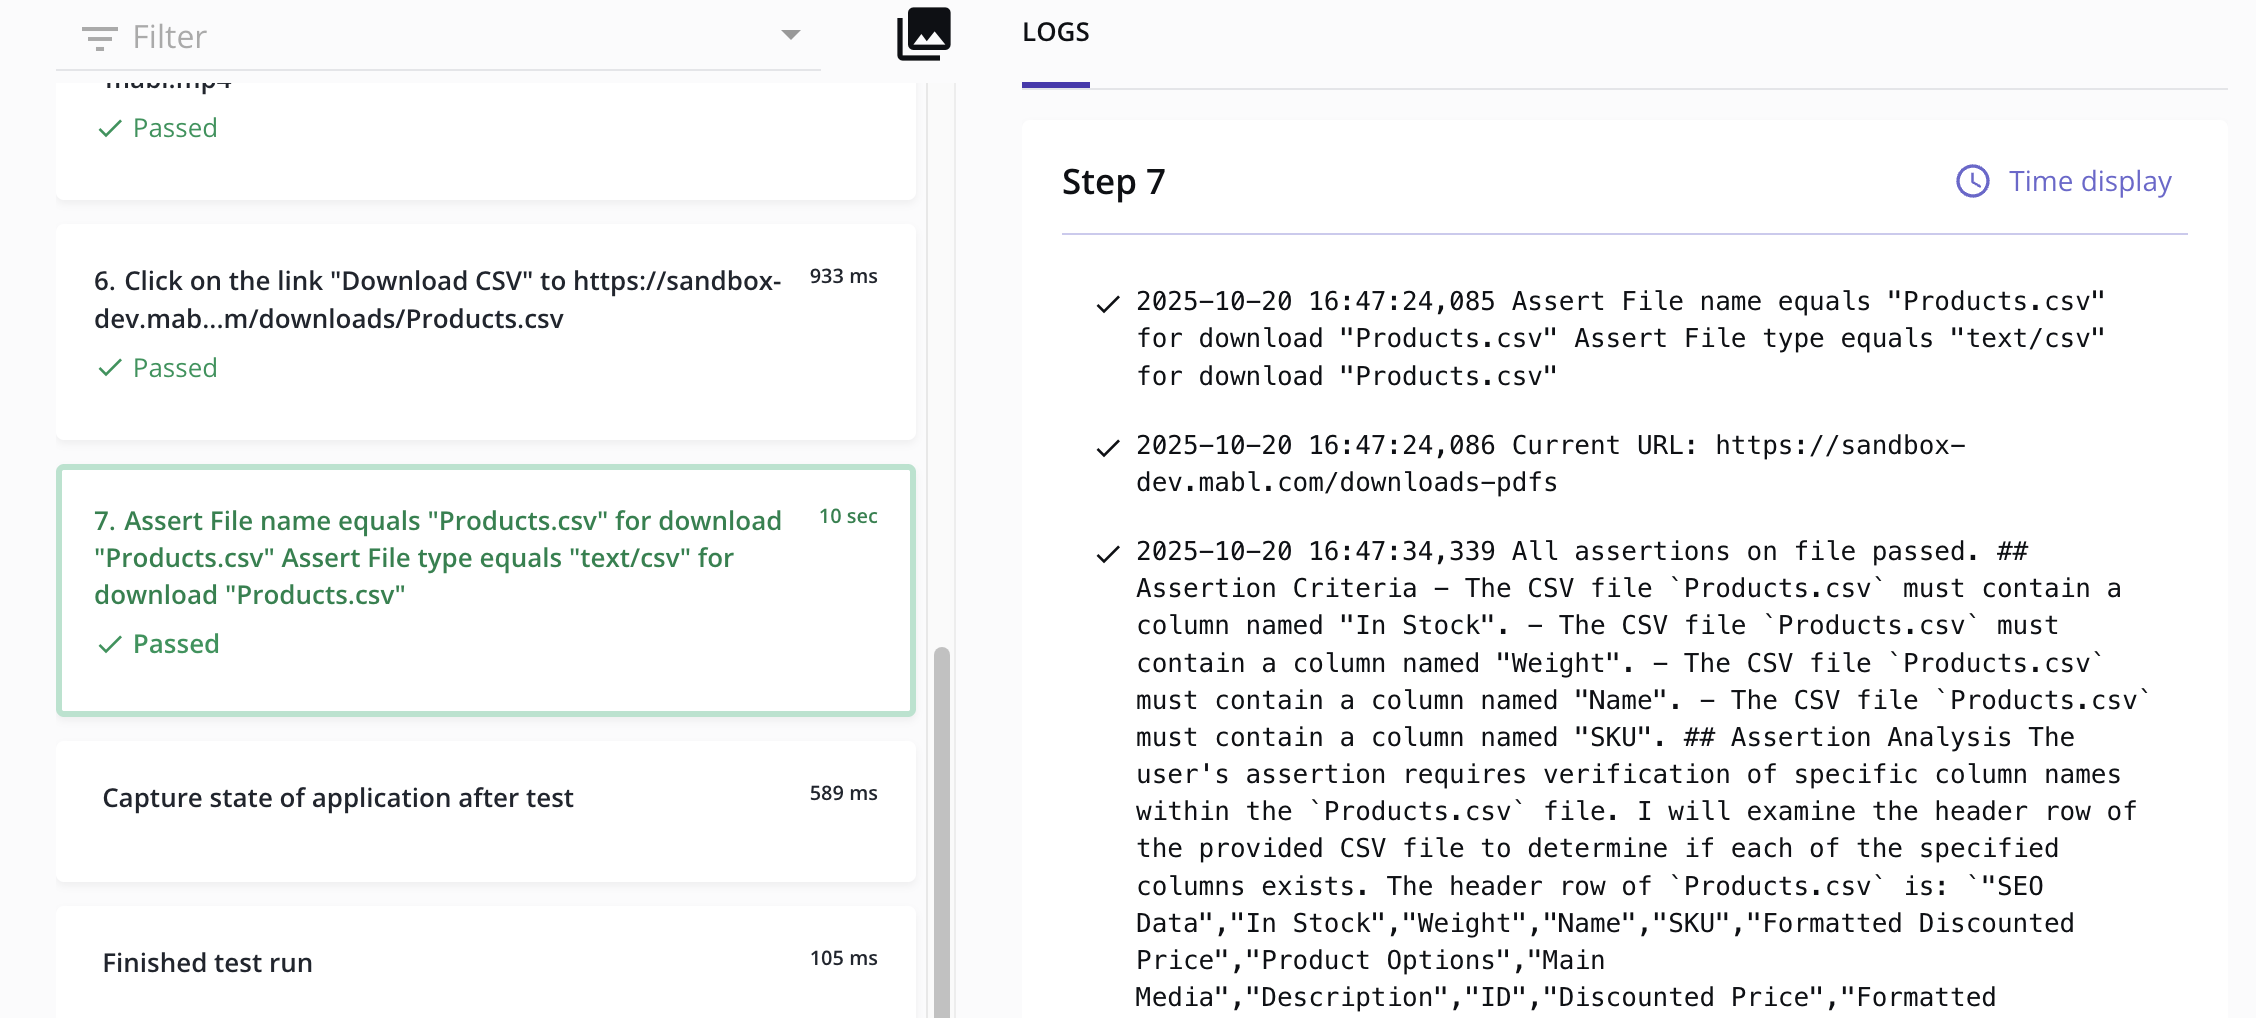Click the Passed checkmark under the mabl.mp4 step
The image size is (2256, 1018).
pyautogui.click(x=110, y=128)
